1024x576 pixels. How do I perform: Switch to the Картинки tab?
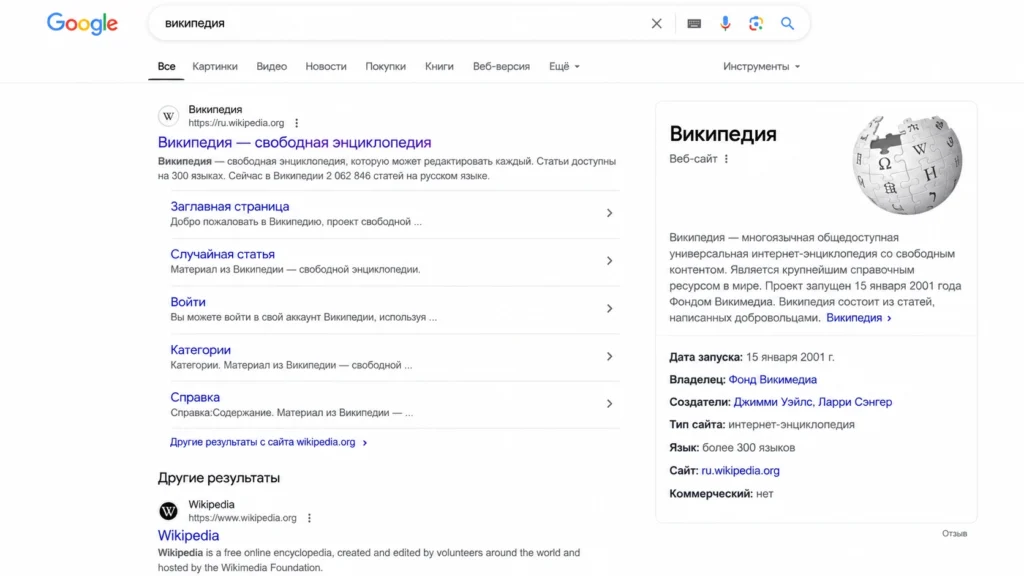[215, 67]
